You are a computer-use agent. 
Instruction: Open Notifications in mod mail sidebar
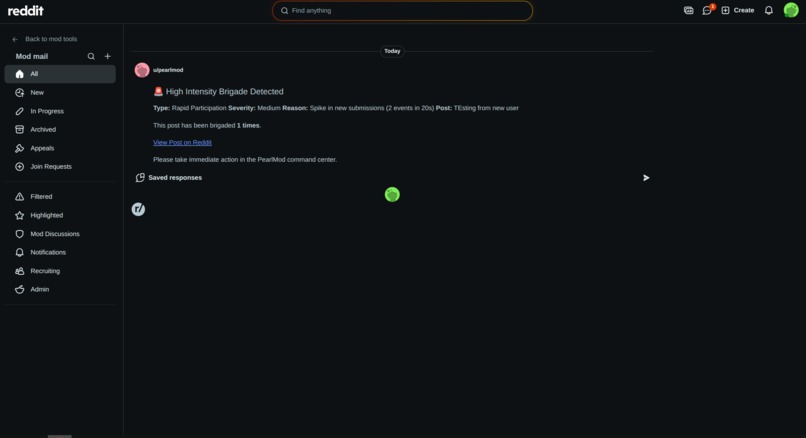[60, 252]
